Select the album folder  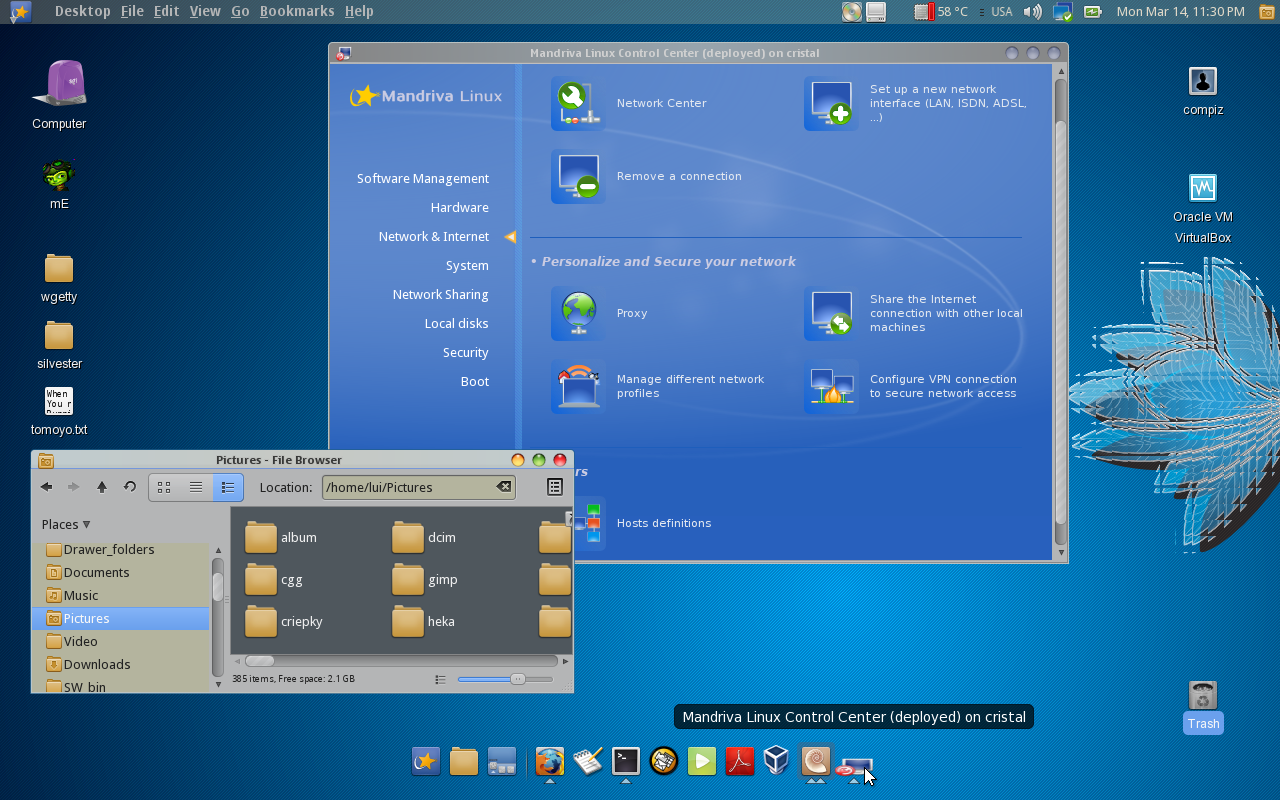pos(281,537)
